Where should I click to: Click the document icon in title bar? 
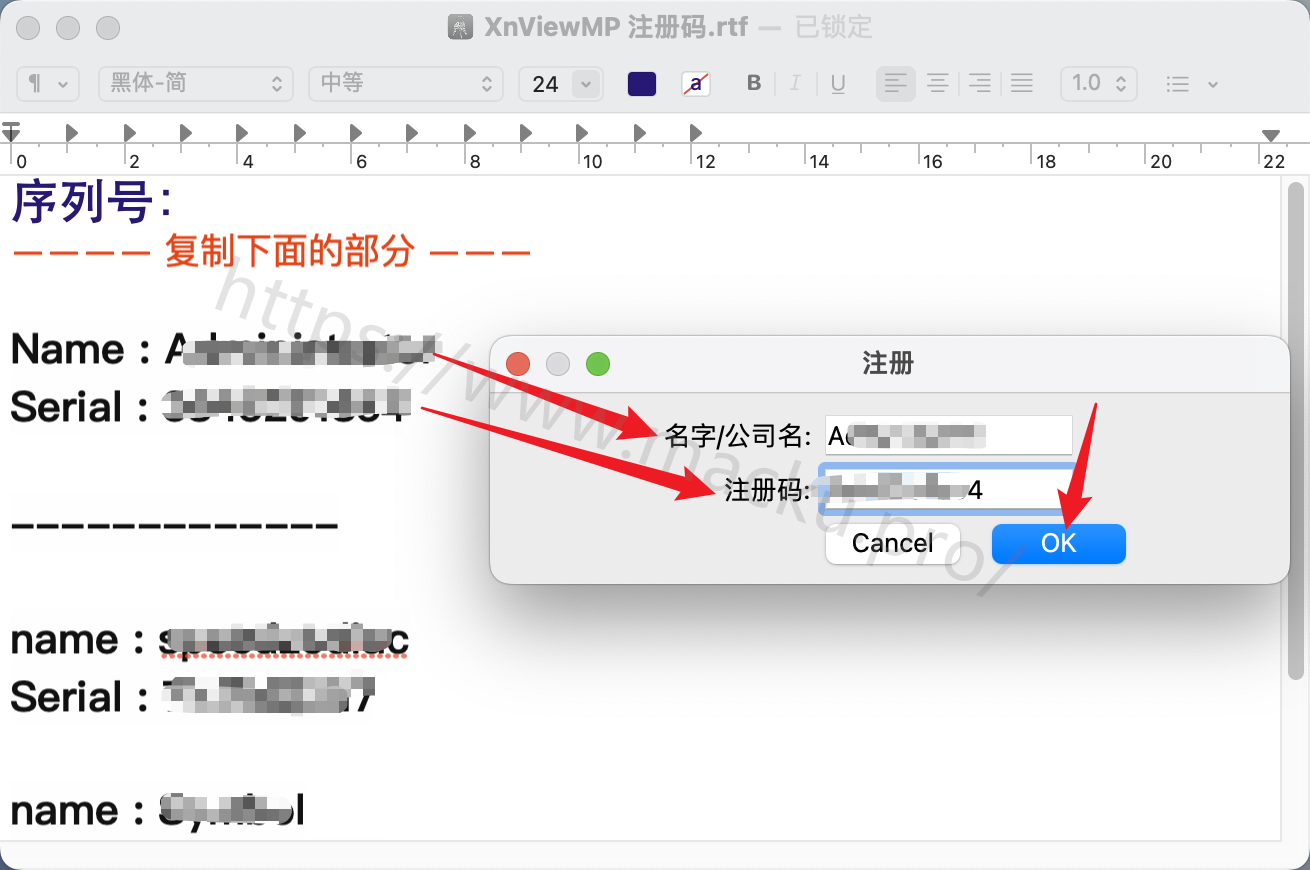[x=459, y=27]
